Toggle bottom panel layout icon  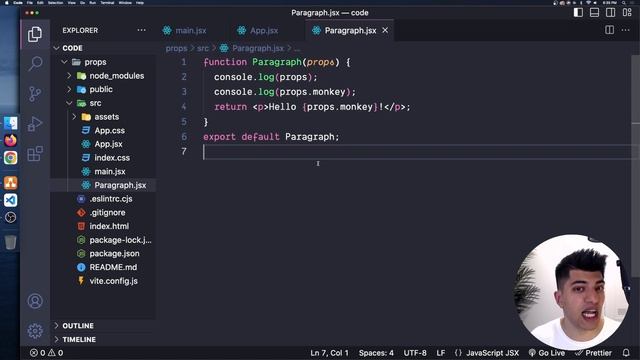(594, 13)
